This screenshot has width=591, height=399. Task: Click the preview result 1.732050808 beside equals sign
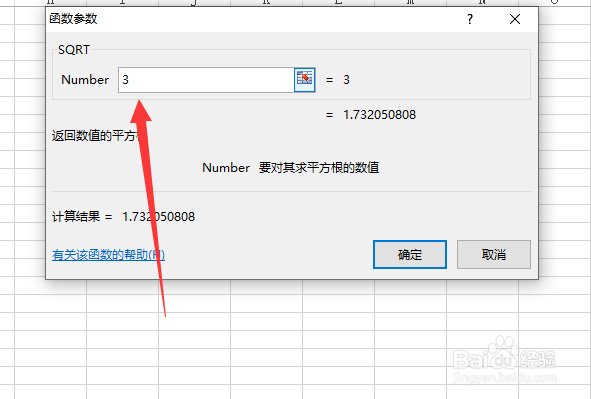(x=380, y=115)
